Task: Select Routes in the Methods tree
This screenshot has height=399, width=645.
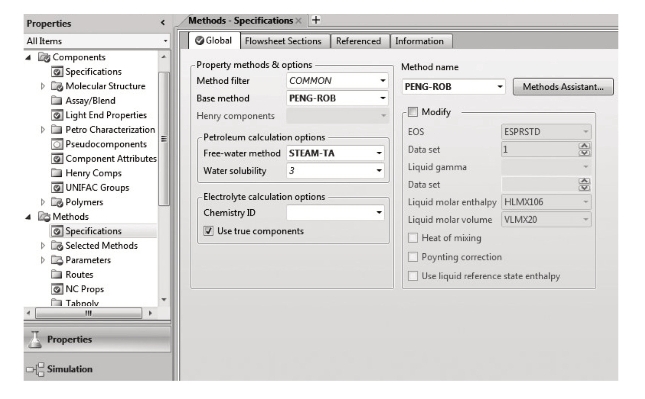Action: [x=79, y=275]
